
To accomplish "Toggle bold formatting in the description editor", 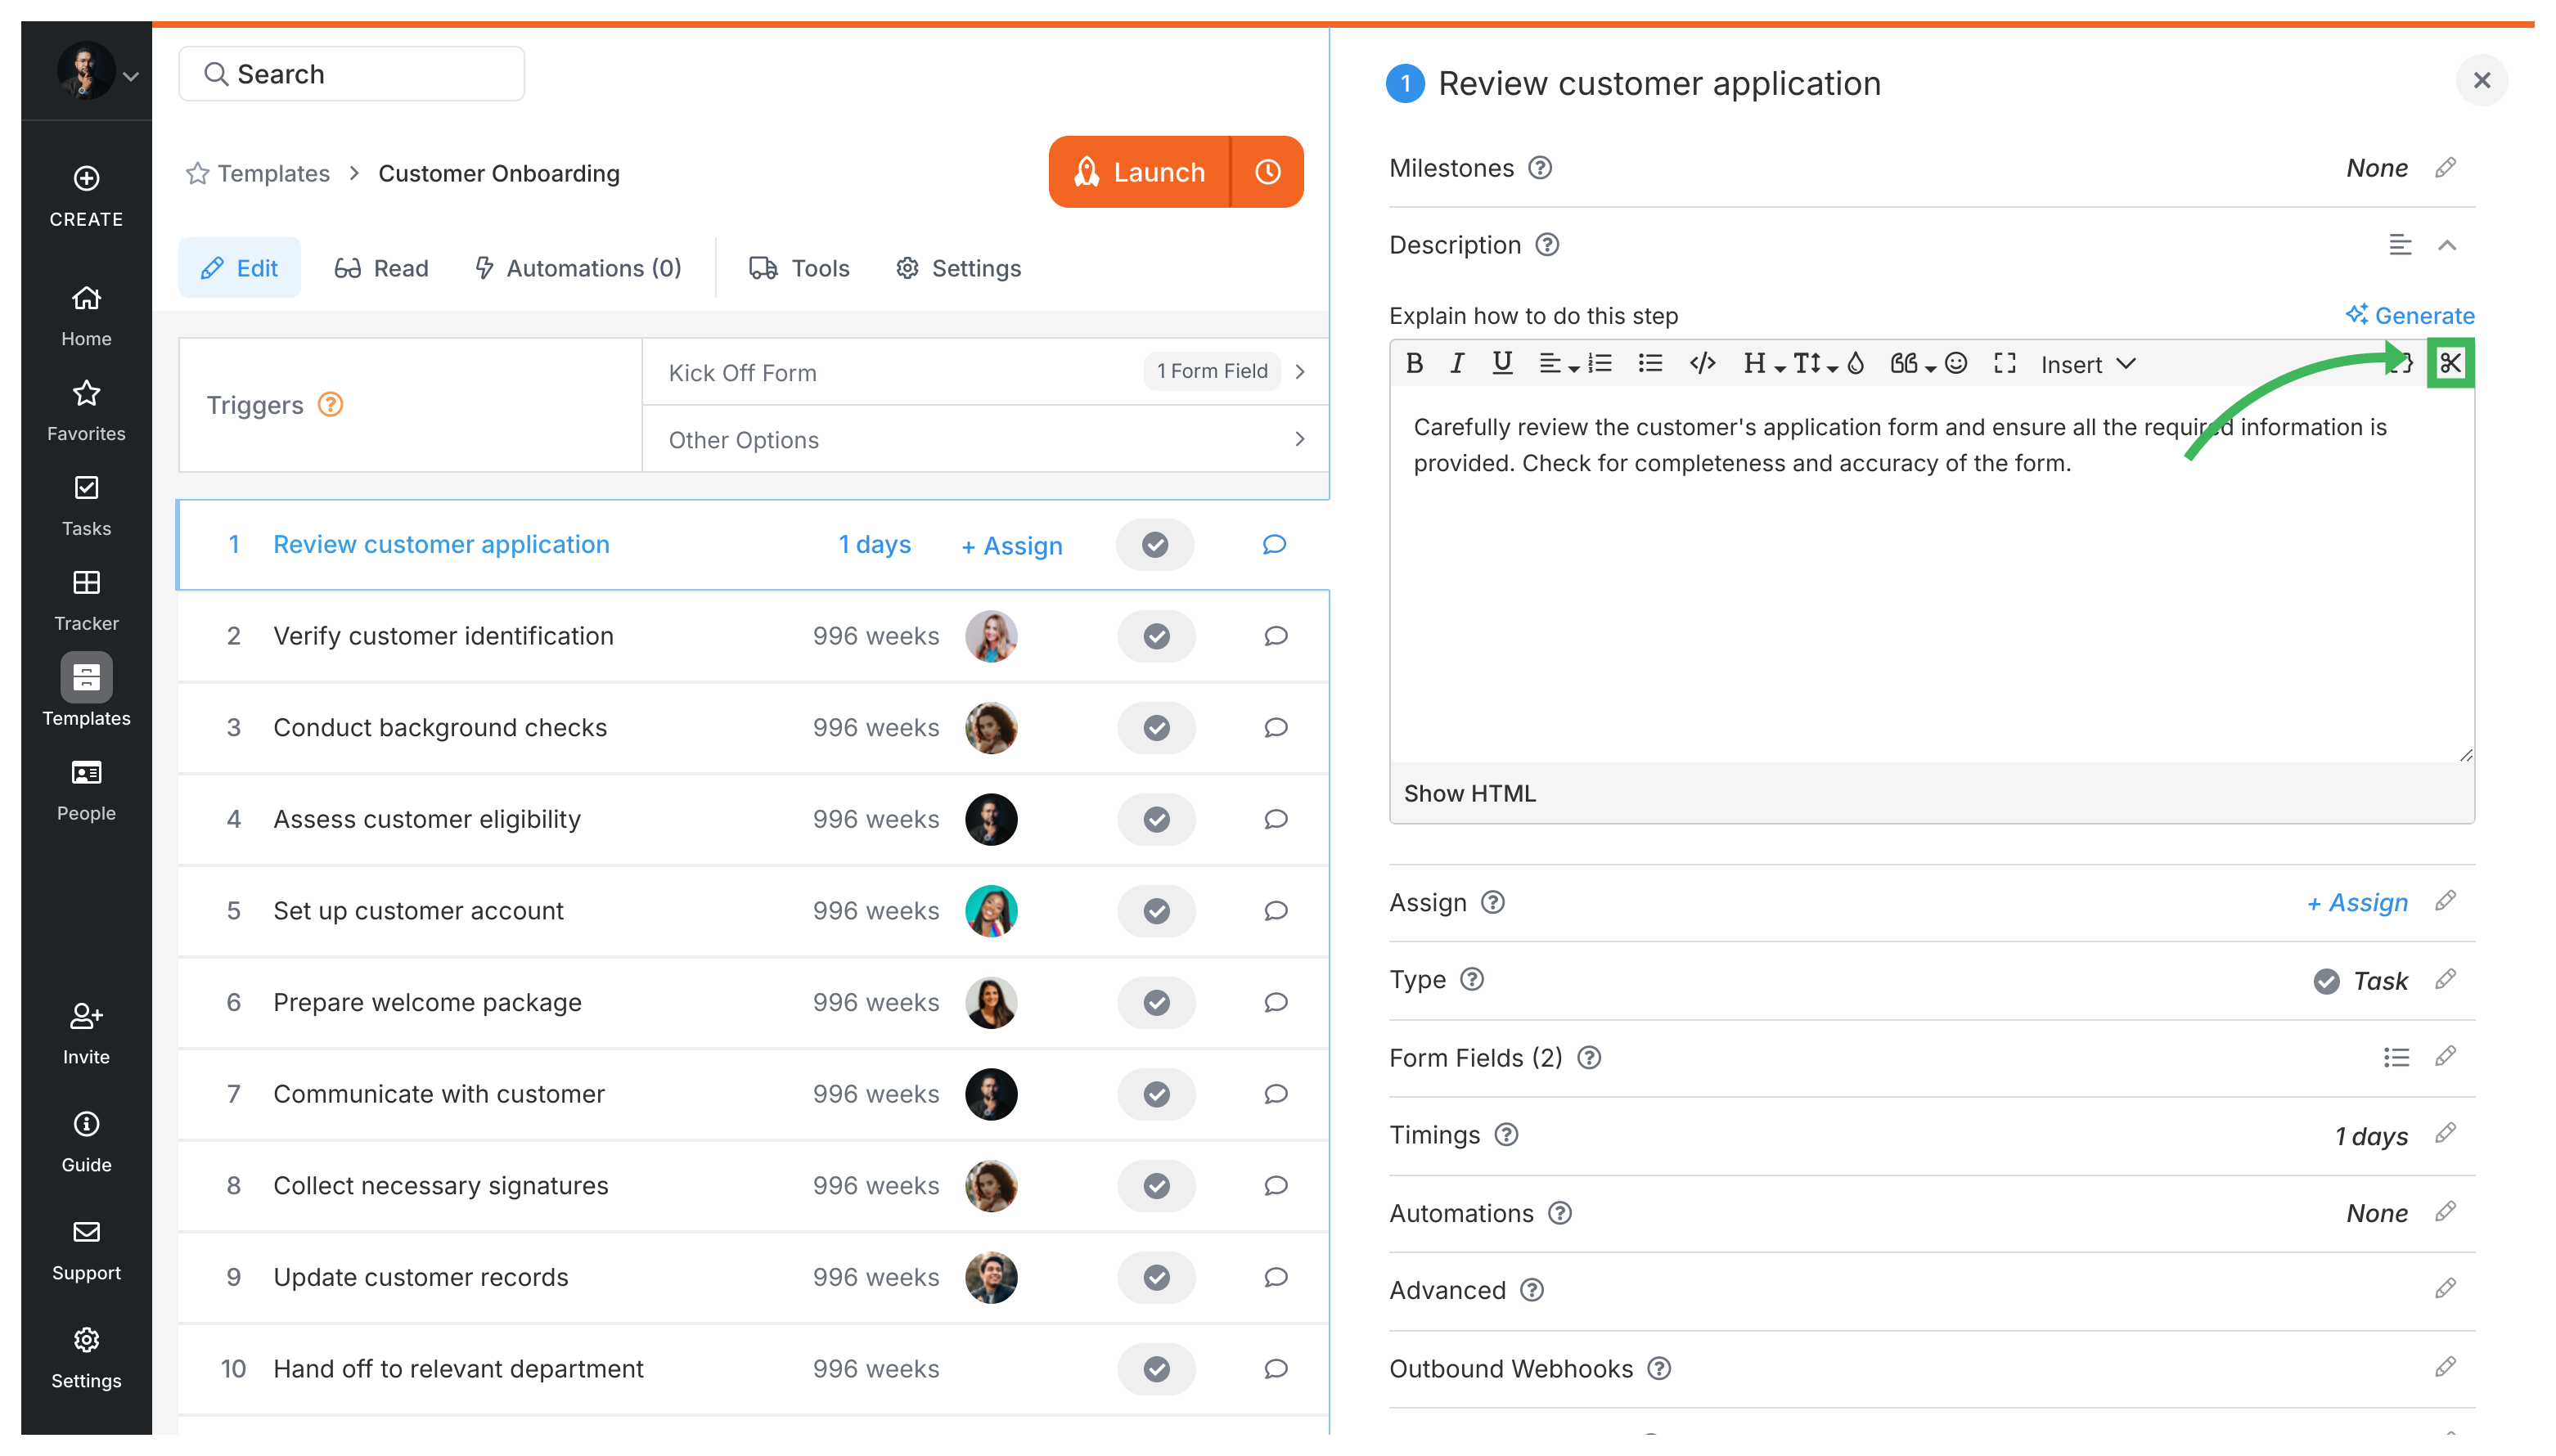I will point(1414,363).
